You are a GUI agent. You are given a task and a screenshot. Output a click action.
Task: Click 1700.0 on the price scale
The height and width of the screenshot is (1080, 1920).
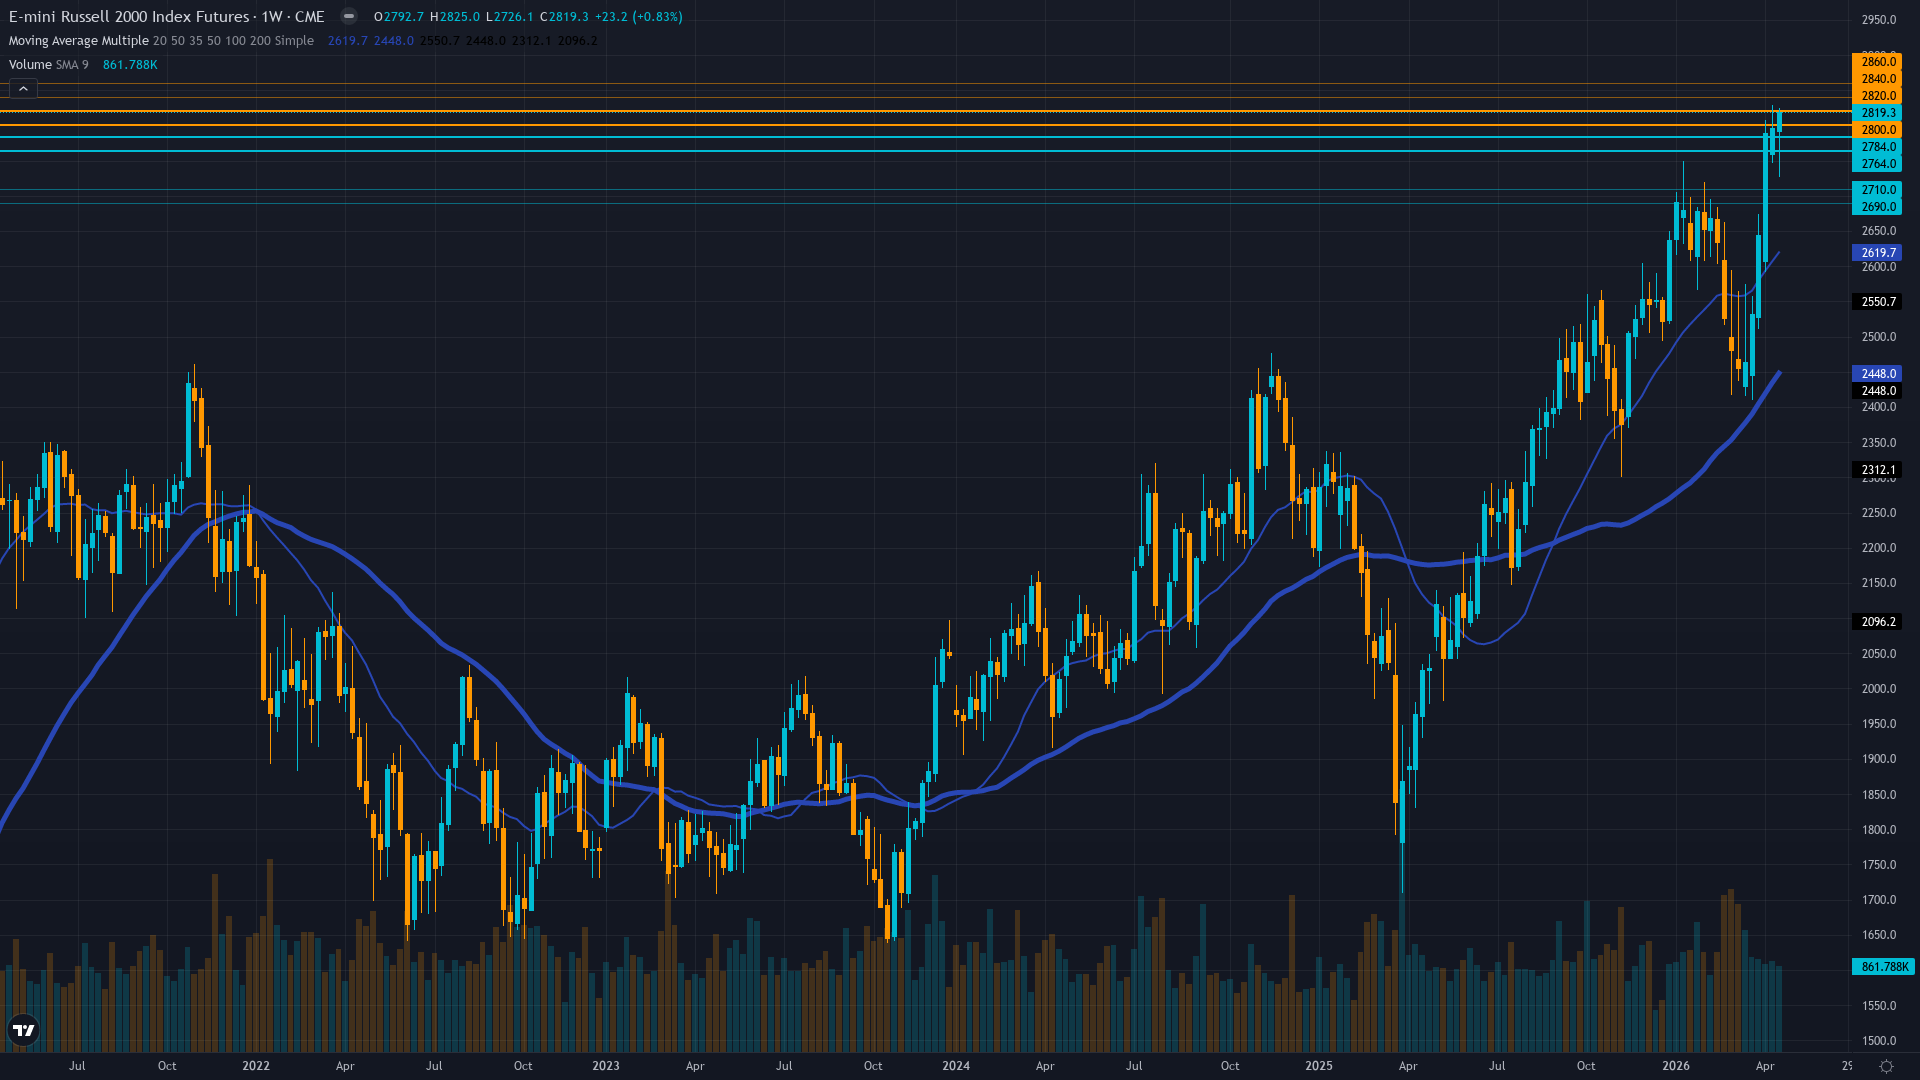(x=1878, y=900)
